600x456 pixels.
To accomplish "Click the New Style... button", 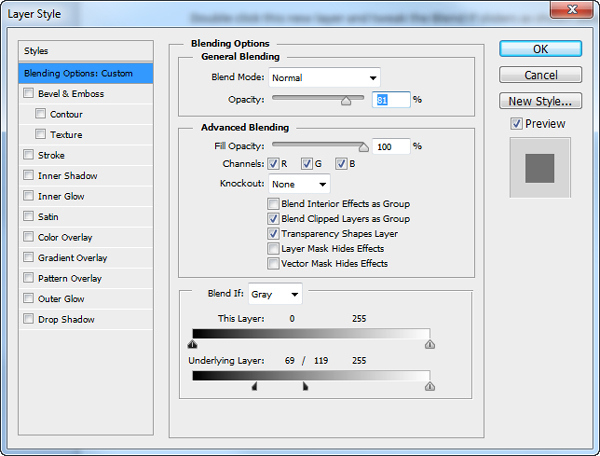I will point(540,101).
